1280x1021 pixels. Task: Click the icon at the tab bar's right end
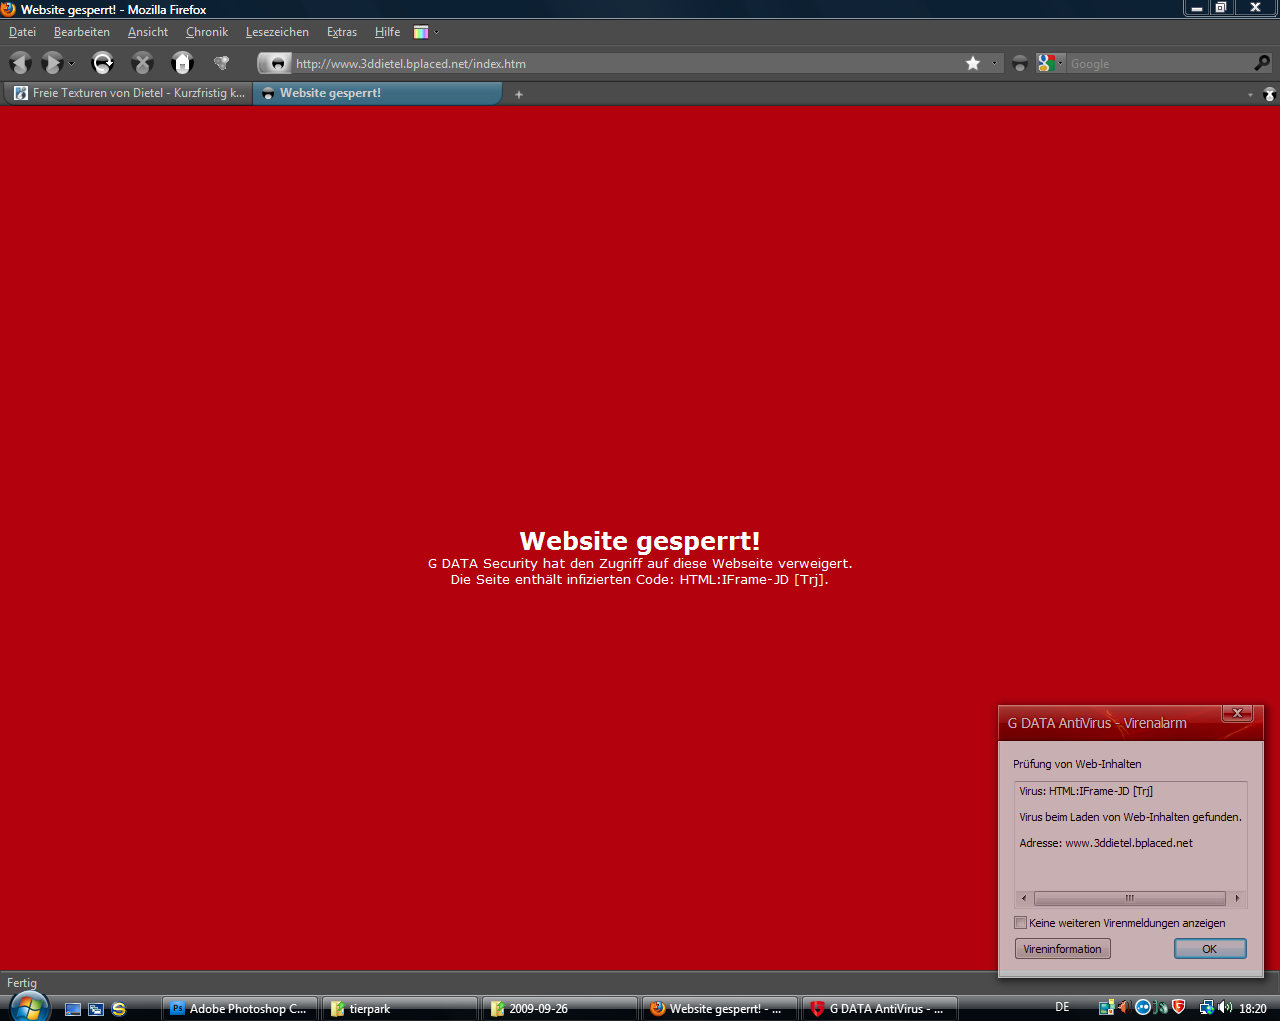point(1270,94)
